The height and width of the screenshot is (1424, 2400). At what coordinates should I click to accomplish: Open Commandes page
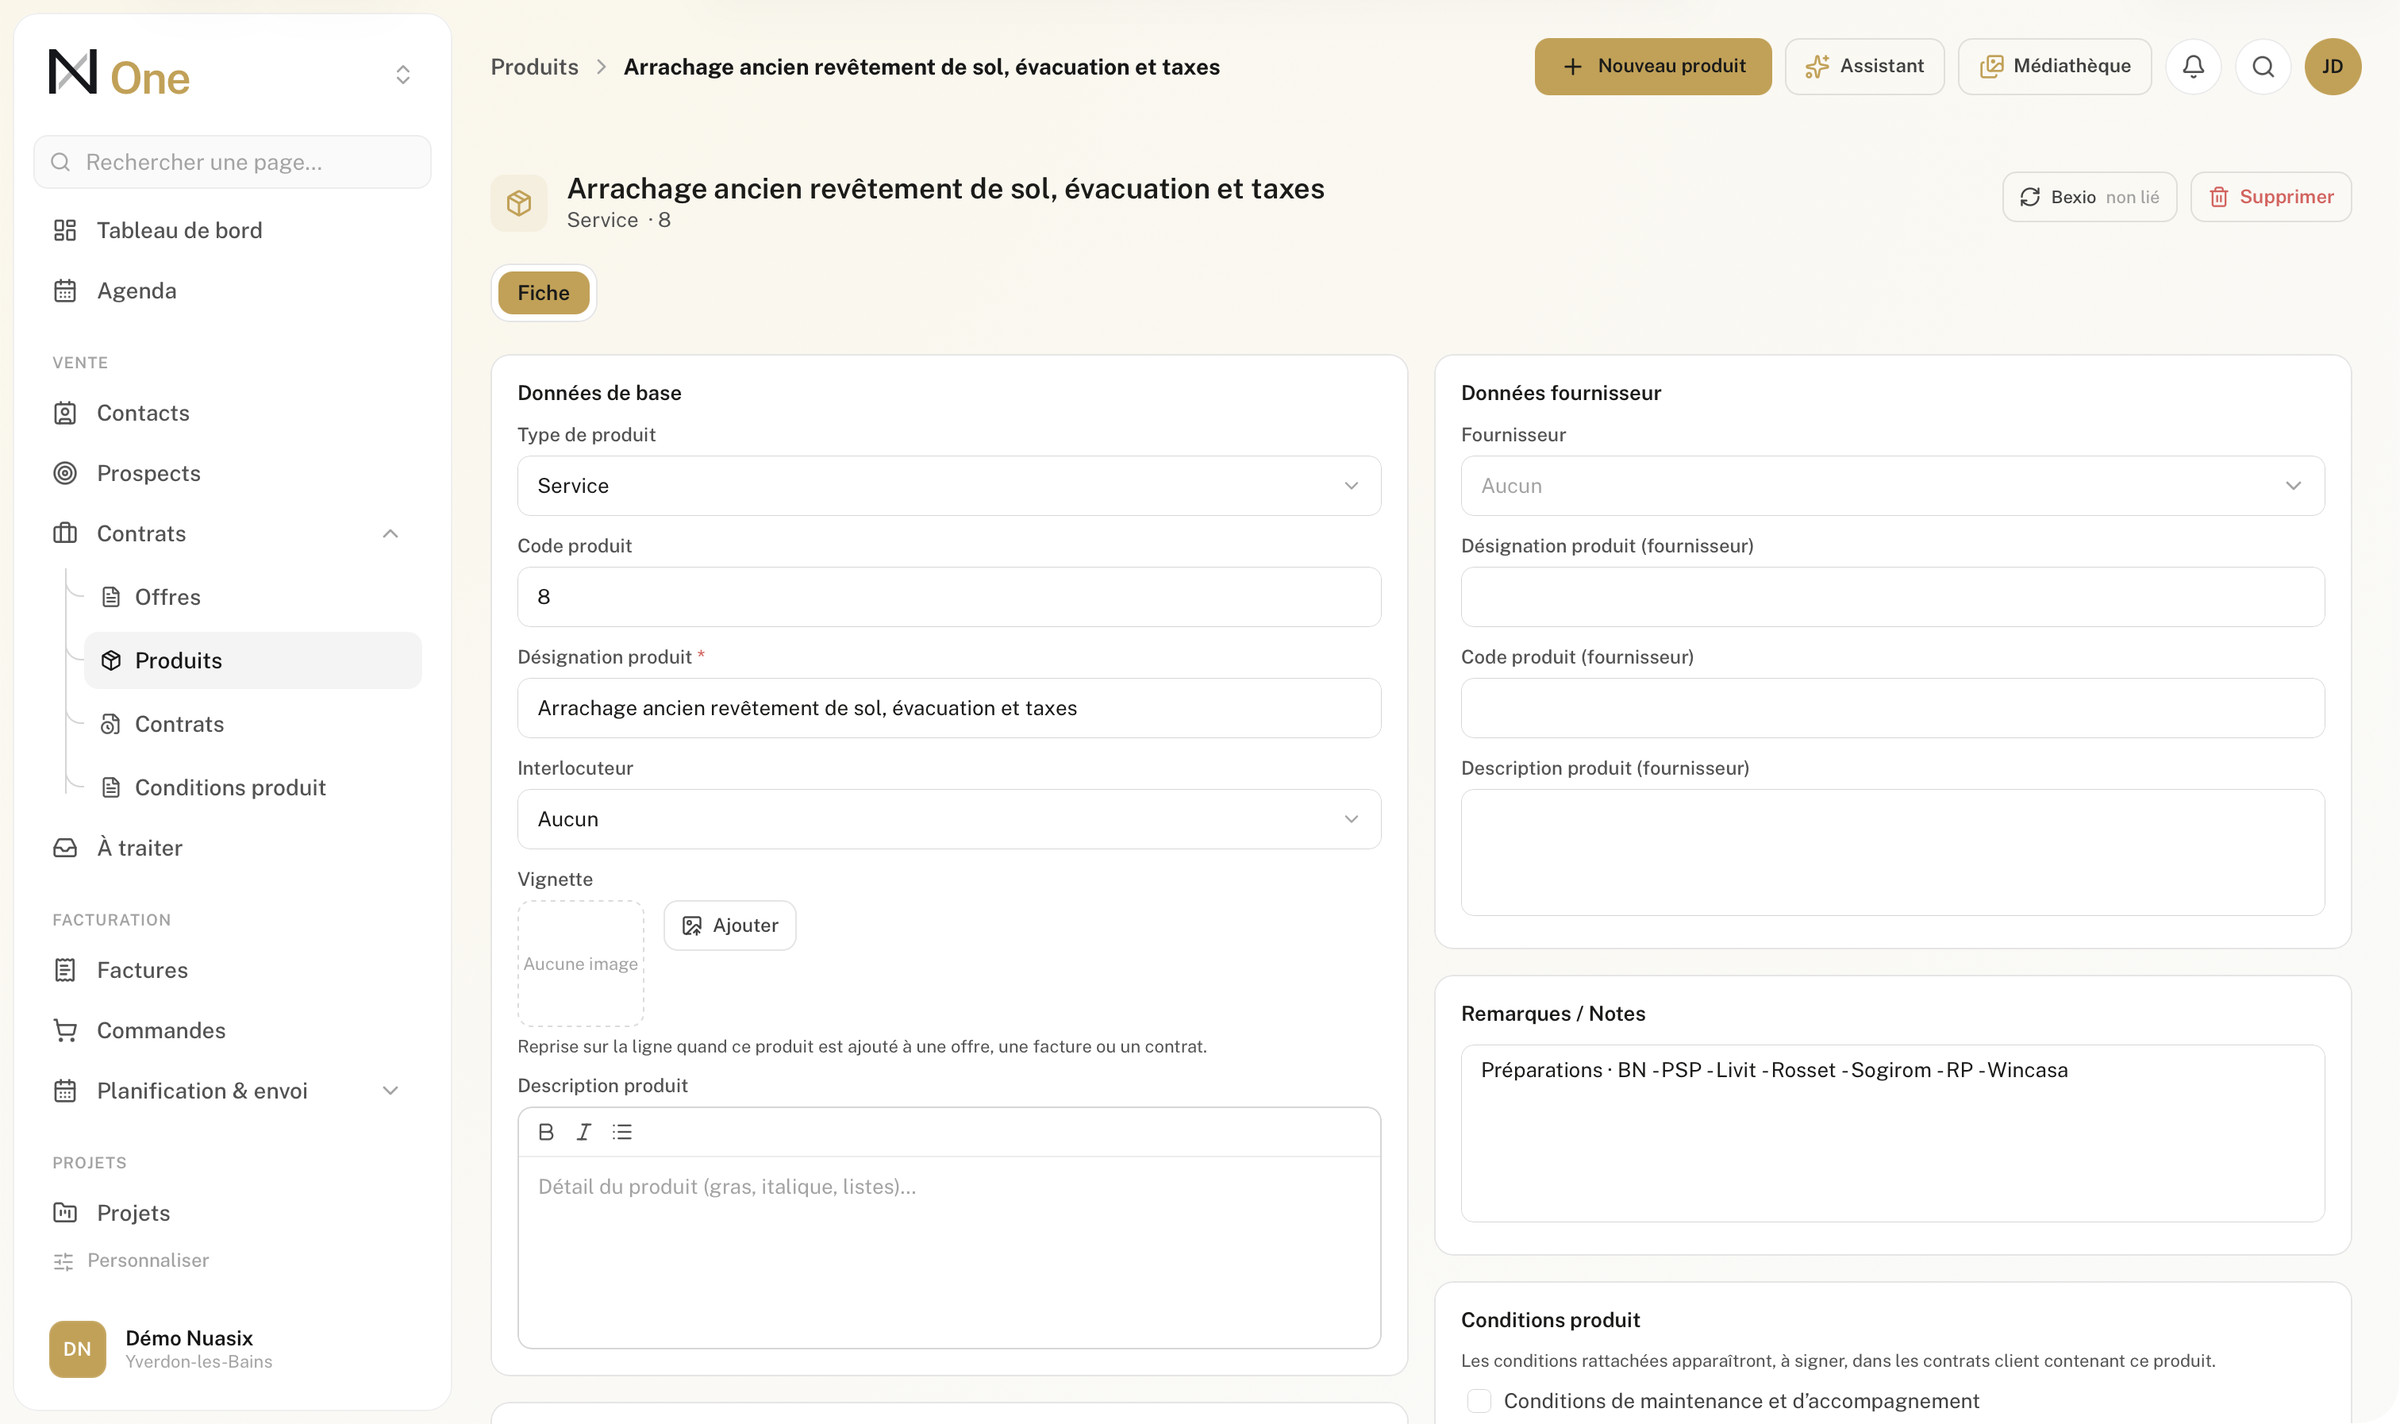[x=232, y=1030]
